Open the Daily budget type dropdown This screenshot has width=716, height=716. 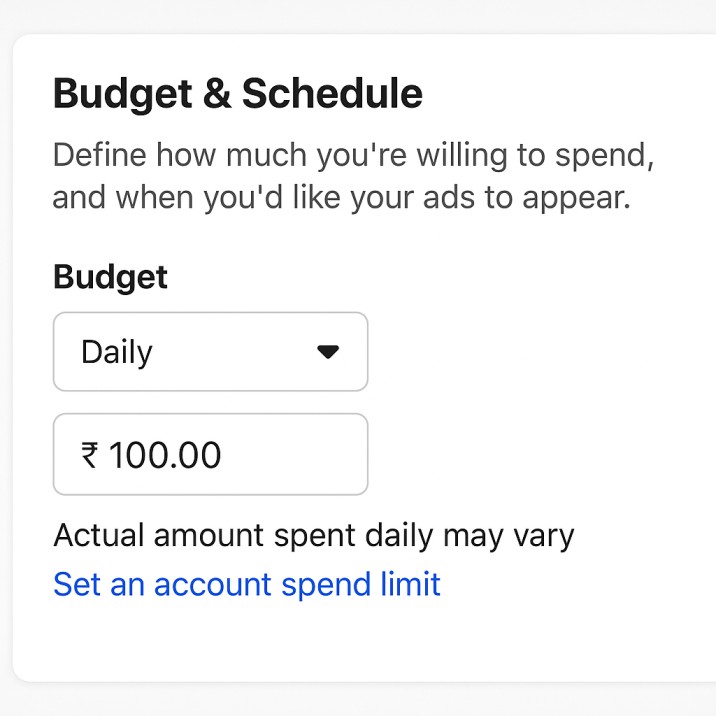click(x=210, y=352)
